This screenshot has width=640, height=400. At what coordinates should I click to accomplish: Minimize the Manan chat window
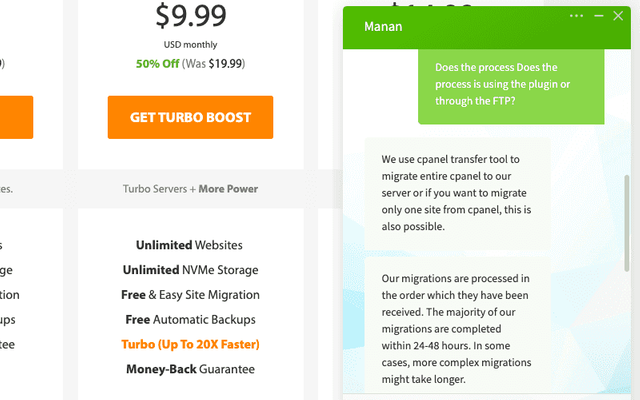599,16
